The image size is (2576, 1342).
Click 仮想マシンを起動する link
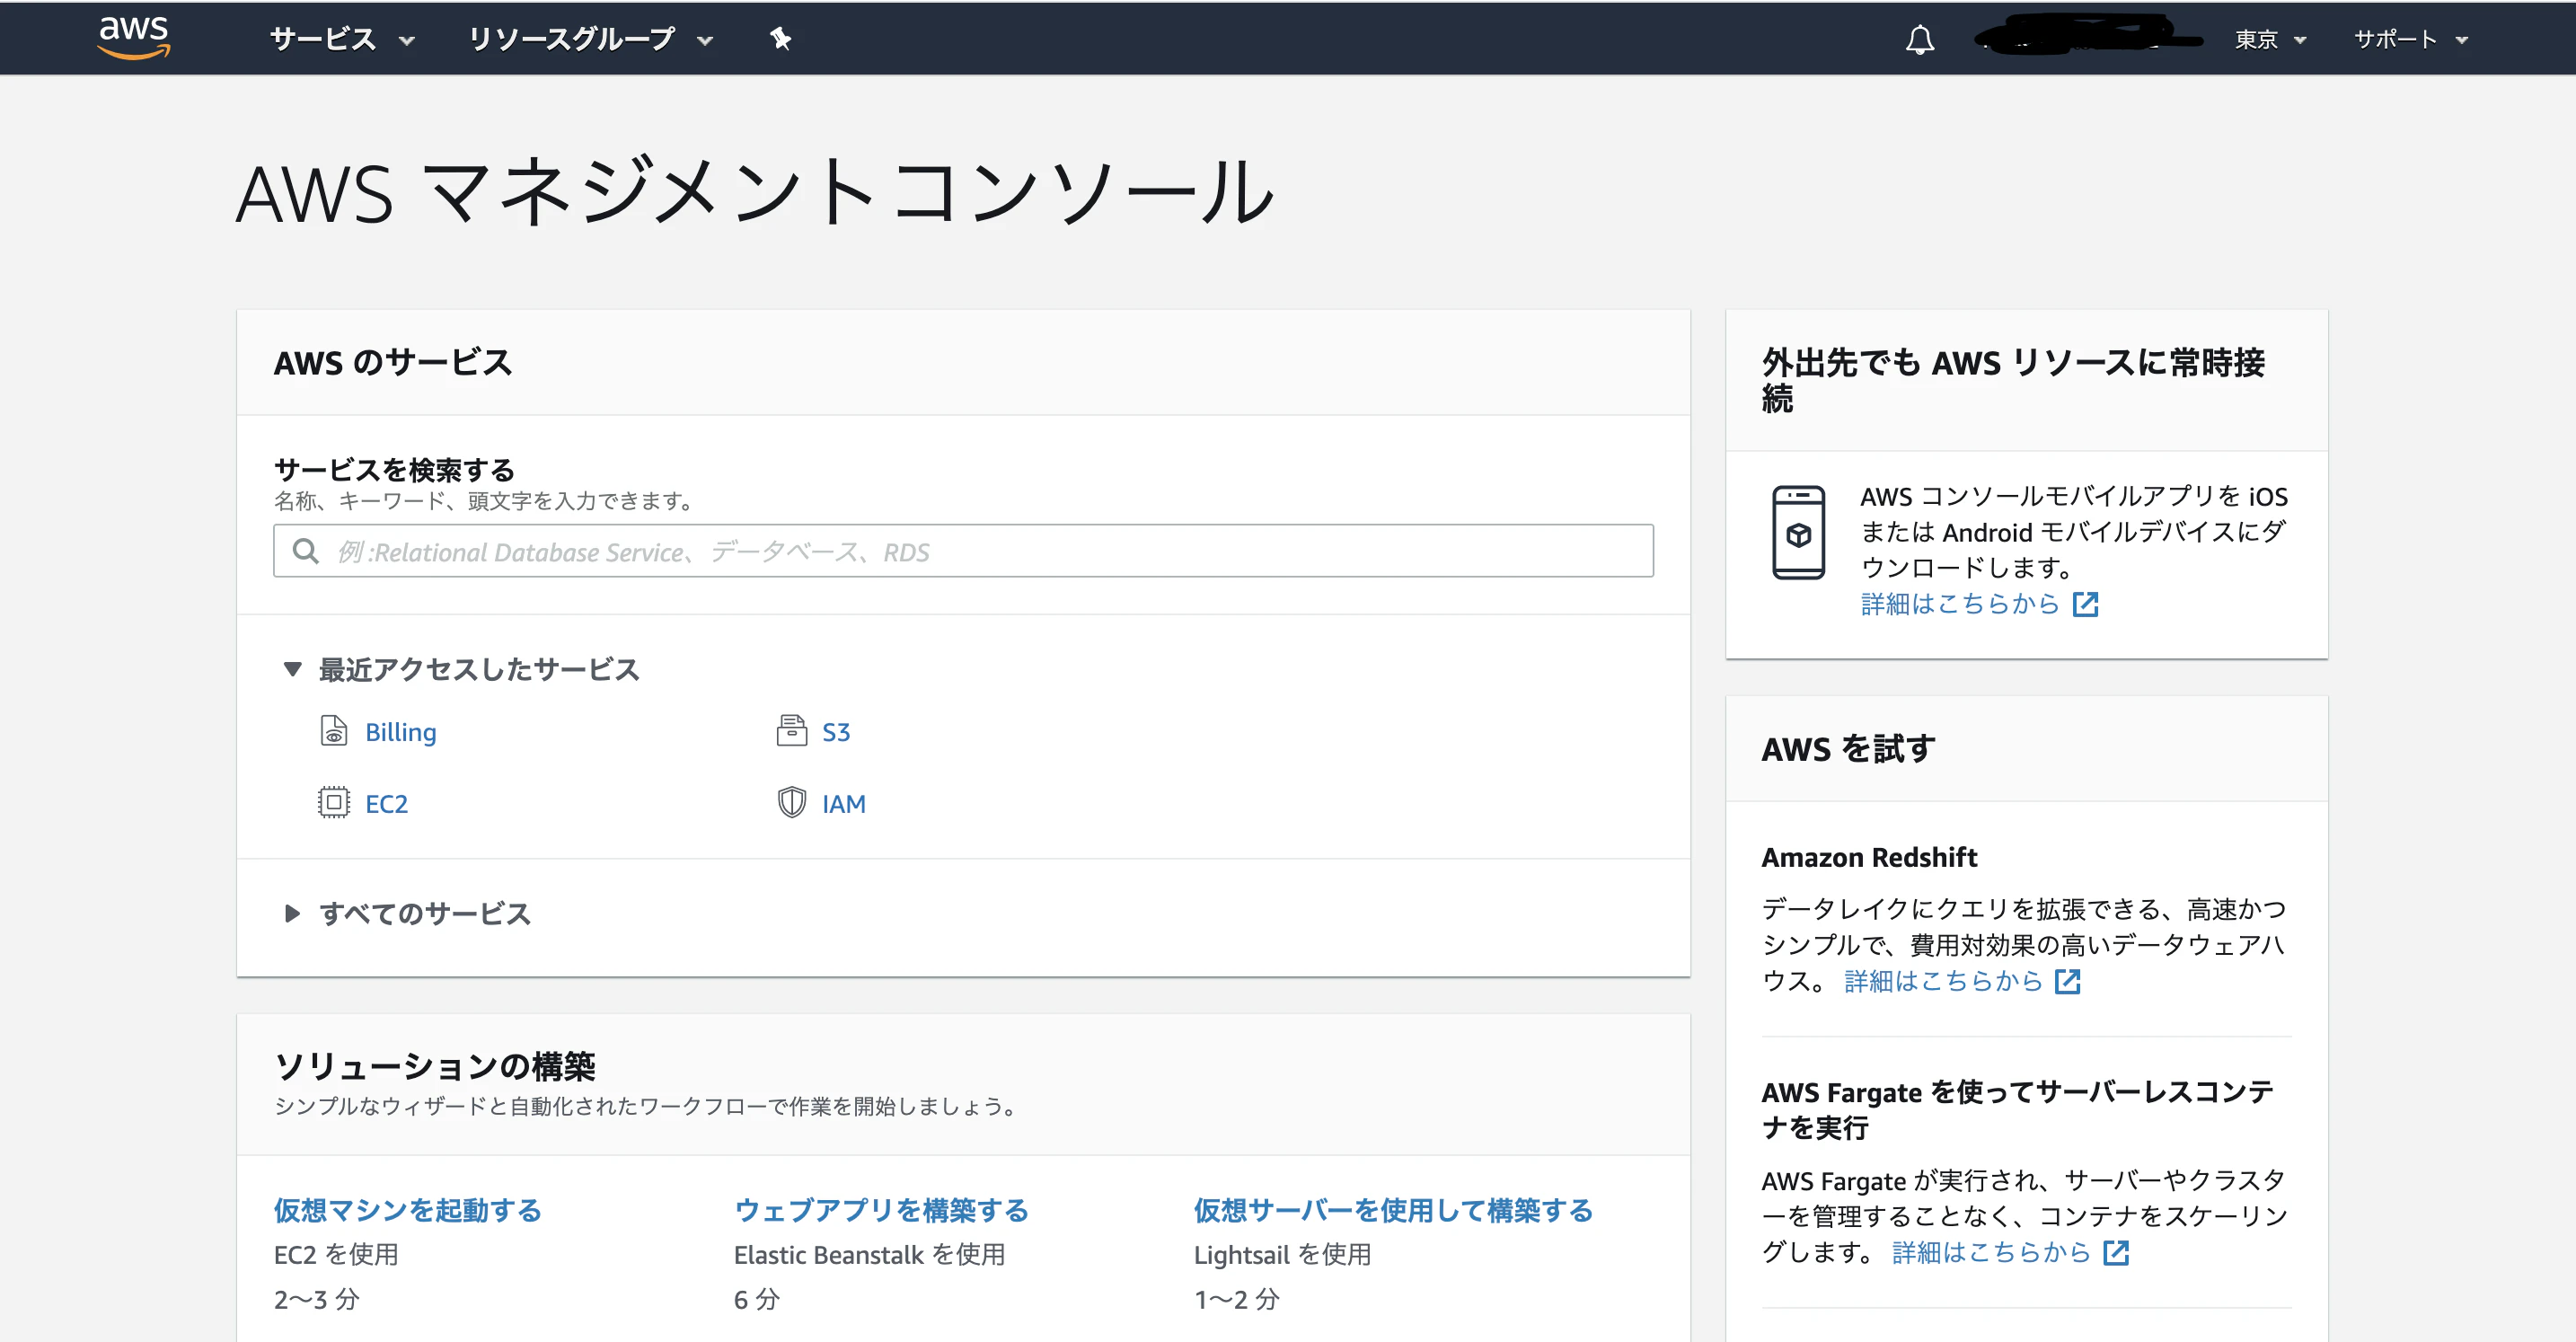point(407,1210)
